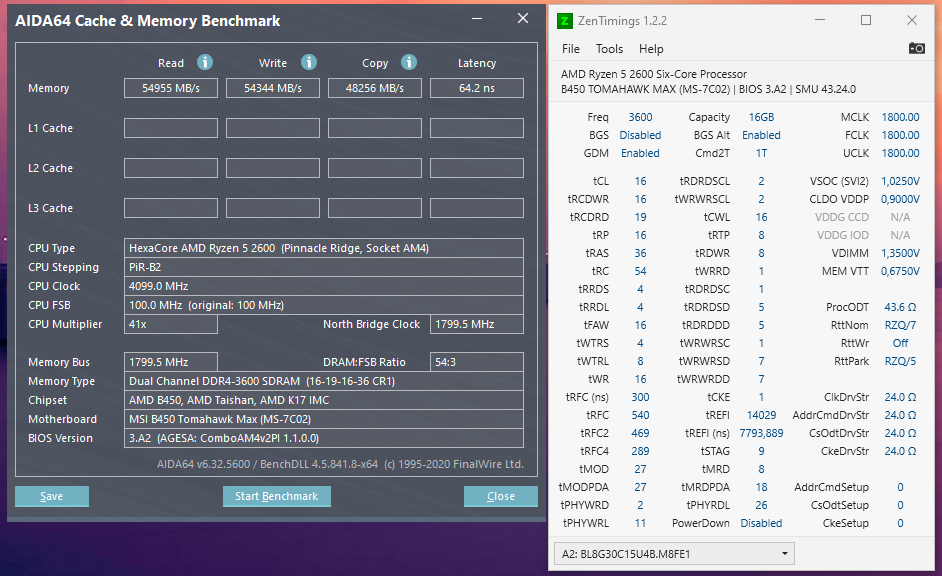The width and height of the screenshot is (942, 576).
Task: Click the BGS value Disabled
Action: point(640,135)
